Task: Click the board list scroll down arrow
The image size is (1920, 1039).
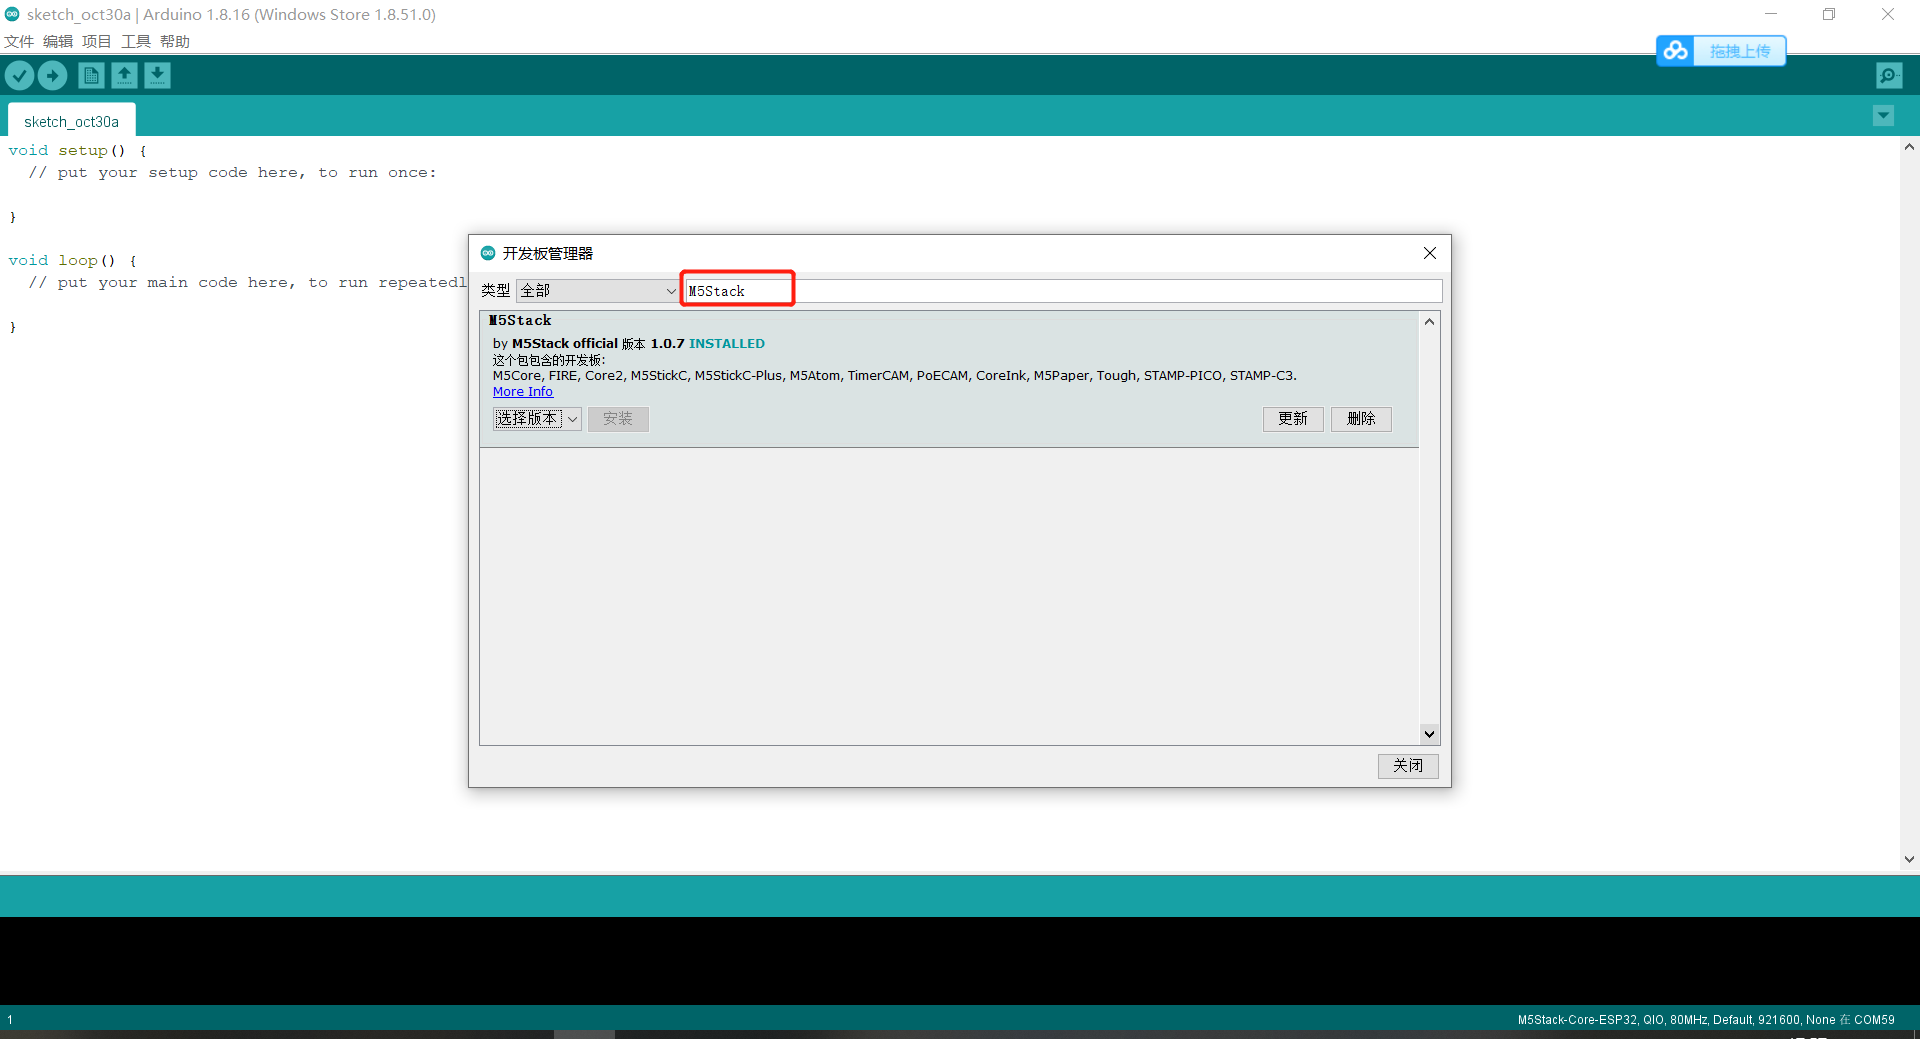Action: 1429,734
